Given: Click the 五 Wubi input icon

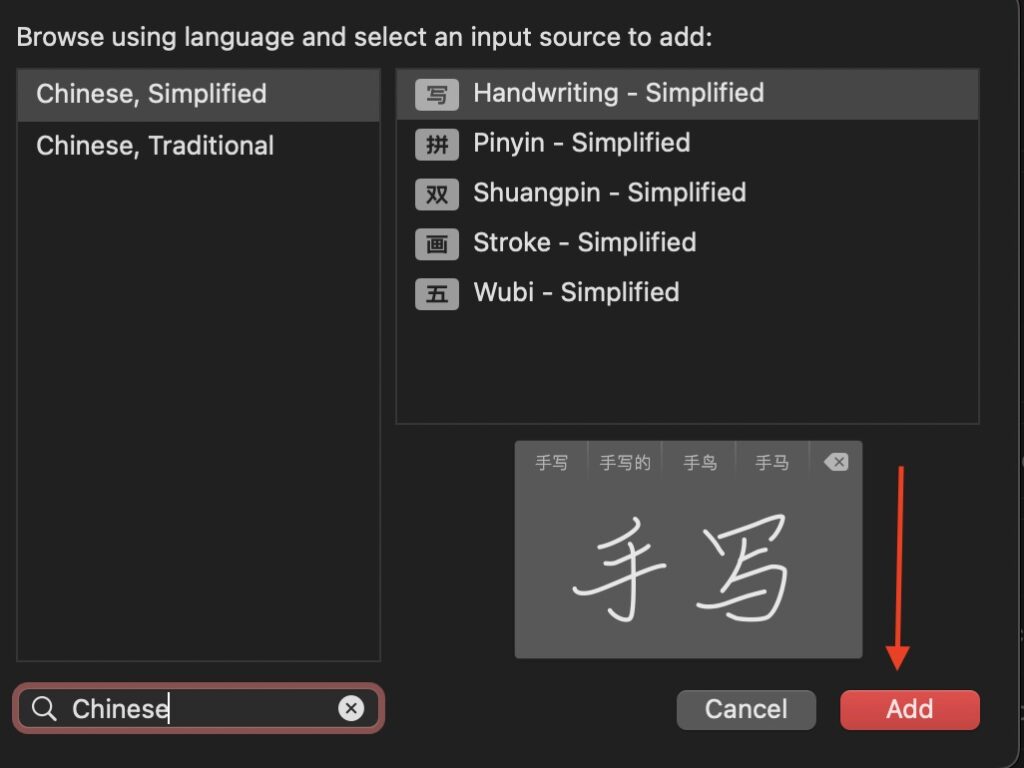Looking at the screenshot, I should coord(436,293).
